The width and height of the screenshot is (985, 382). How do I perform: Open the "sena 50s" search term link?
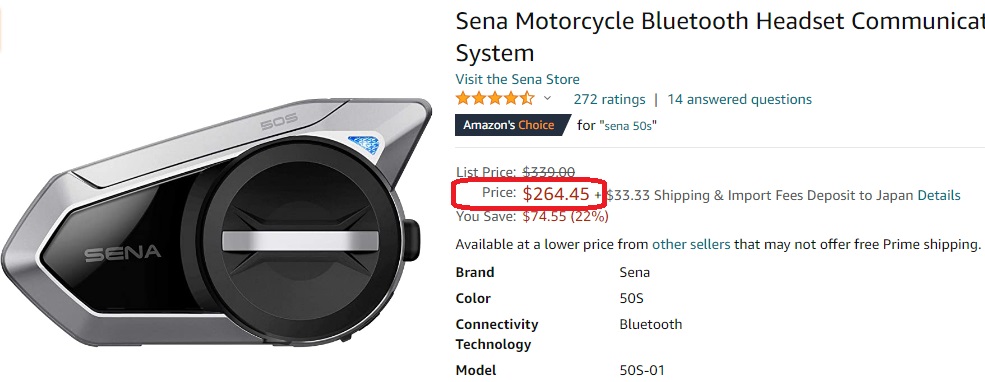coord(630,126)
